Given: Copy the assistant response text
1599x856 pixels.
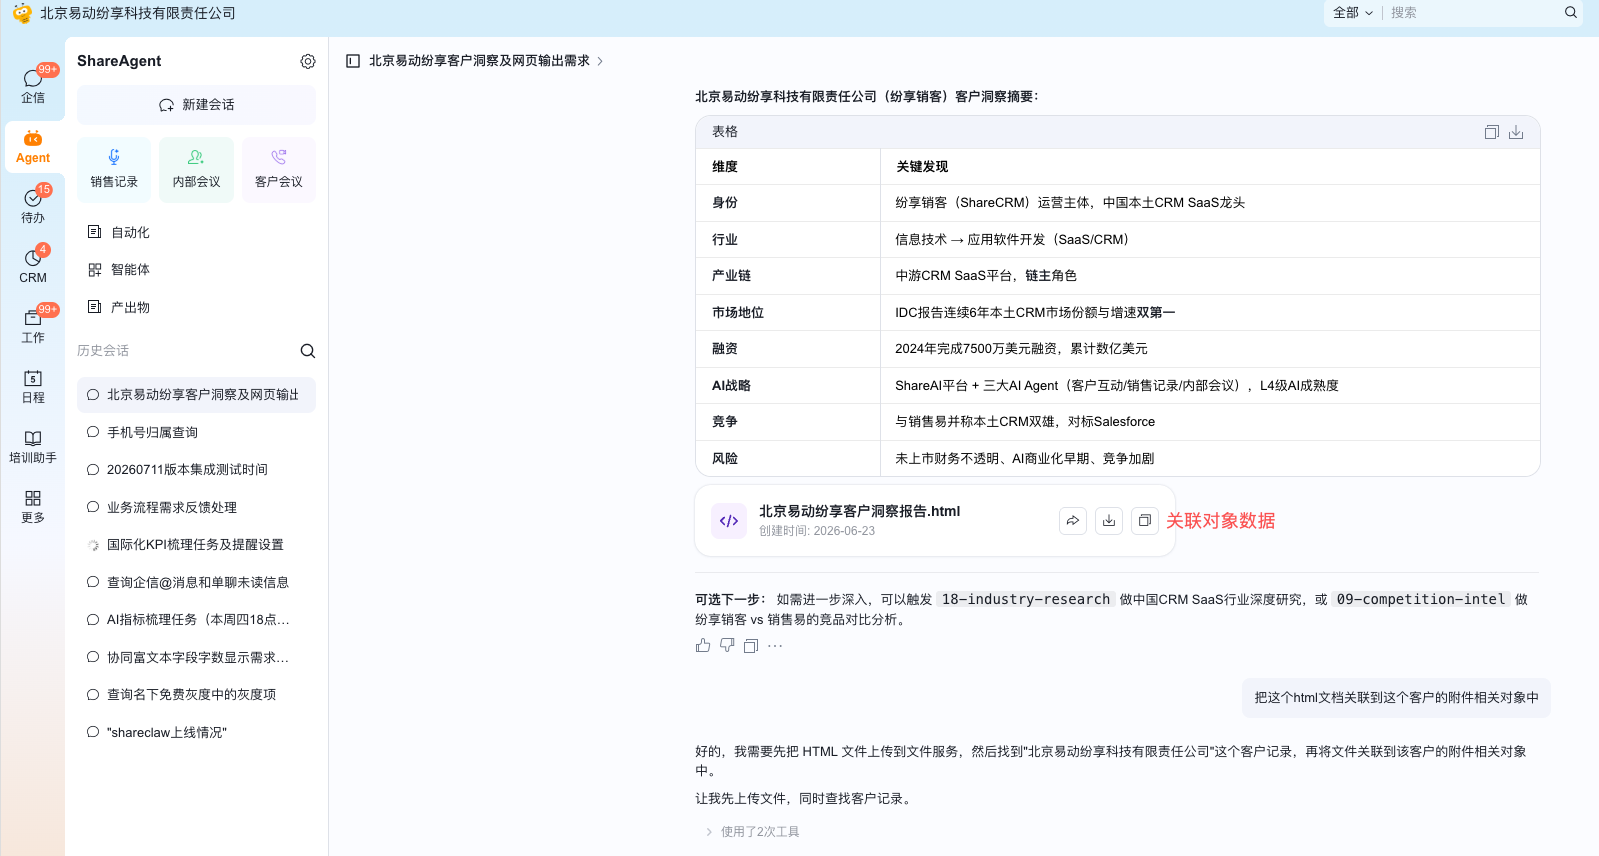Looking at the screenshot, I should (x=751, y=646).
